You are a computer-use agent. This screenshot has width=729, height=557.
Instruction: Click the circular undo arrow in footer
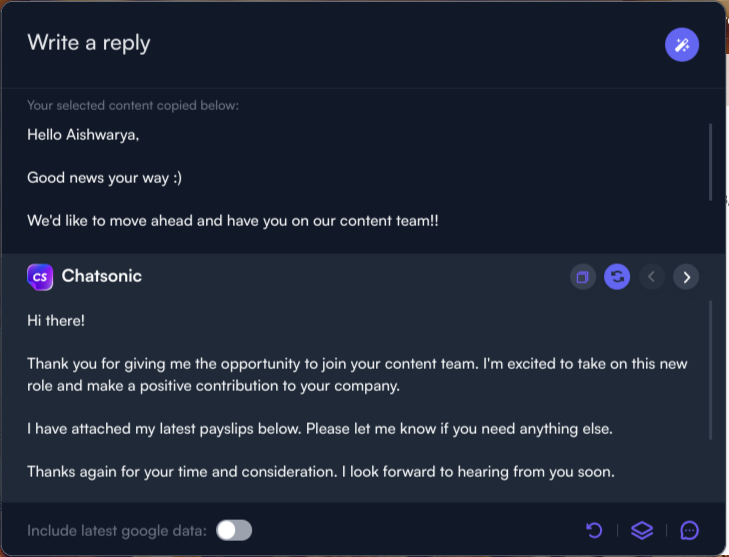click(594, 530)
